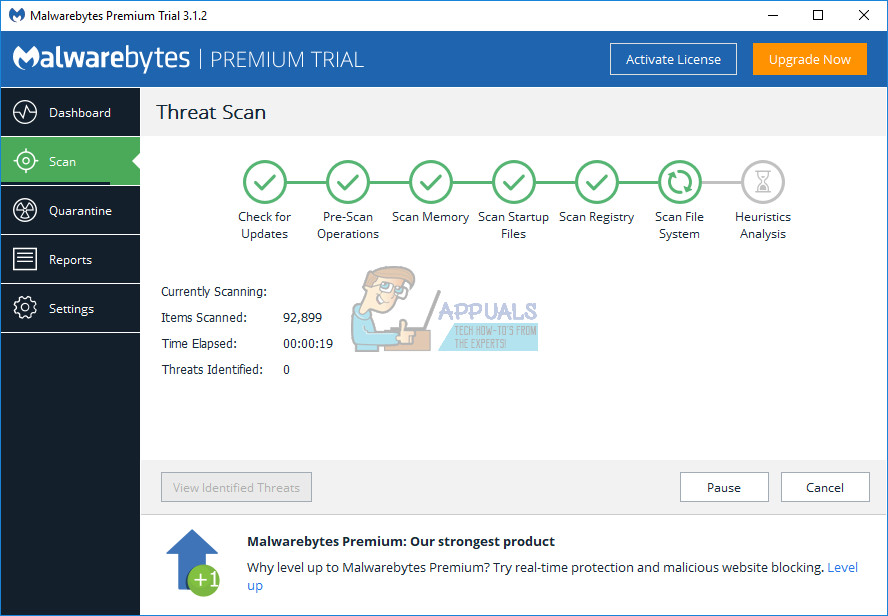Click the Scan crosshair icon in sidebar
This screenshot has width=888, height=616.
[25, 161]
